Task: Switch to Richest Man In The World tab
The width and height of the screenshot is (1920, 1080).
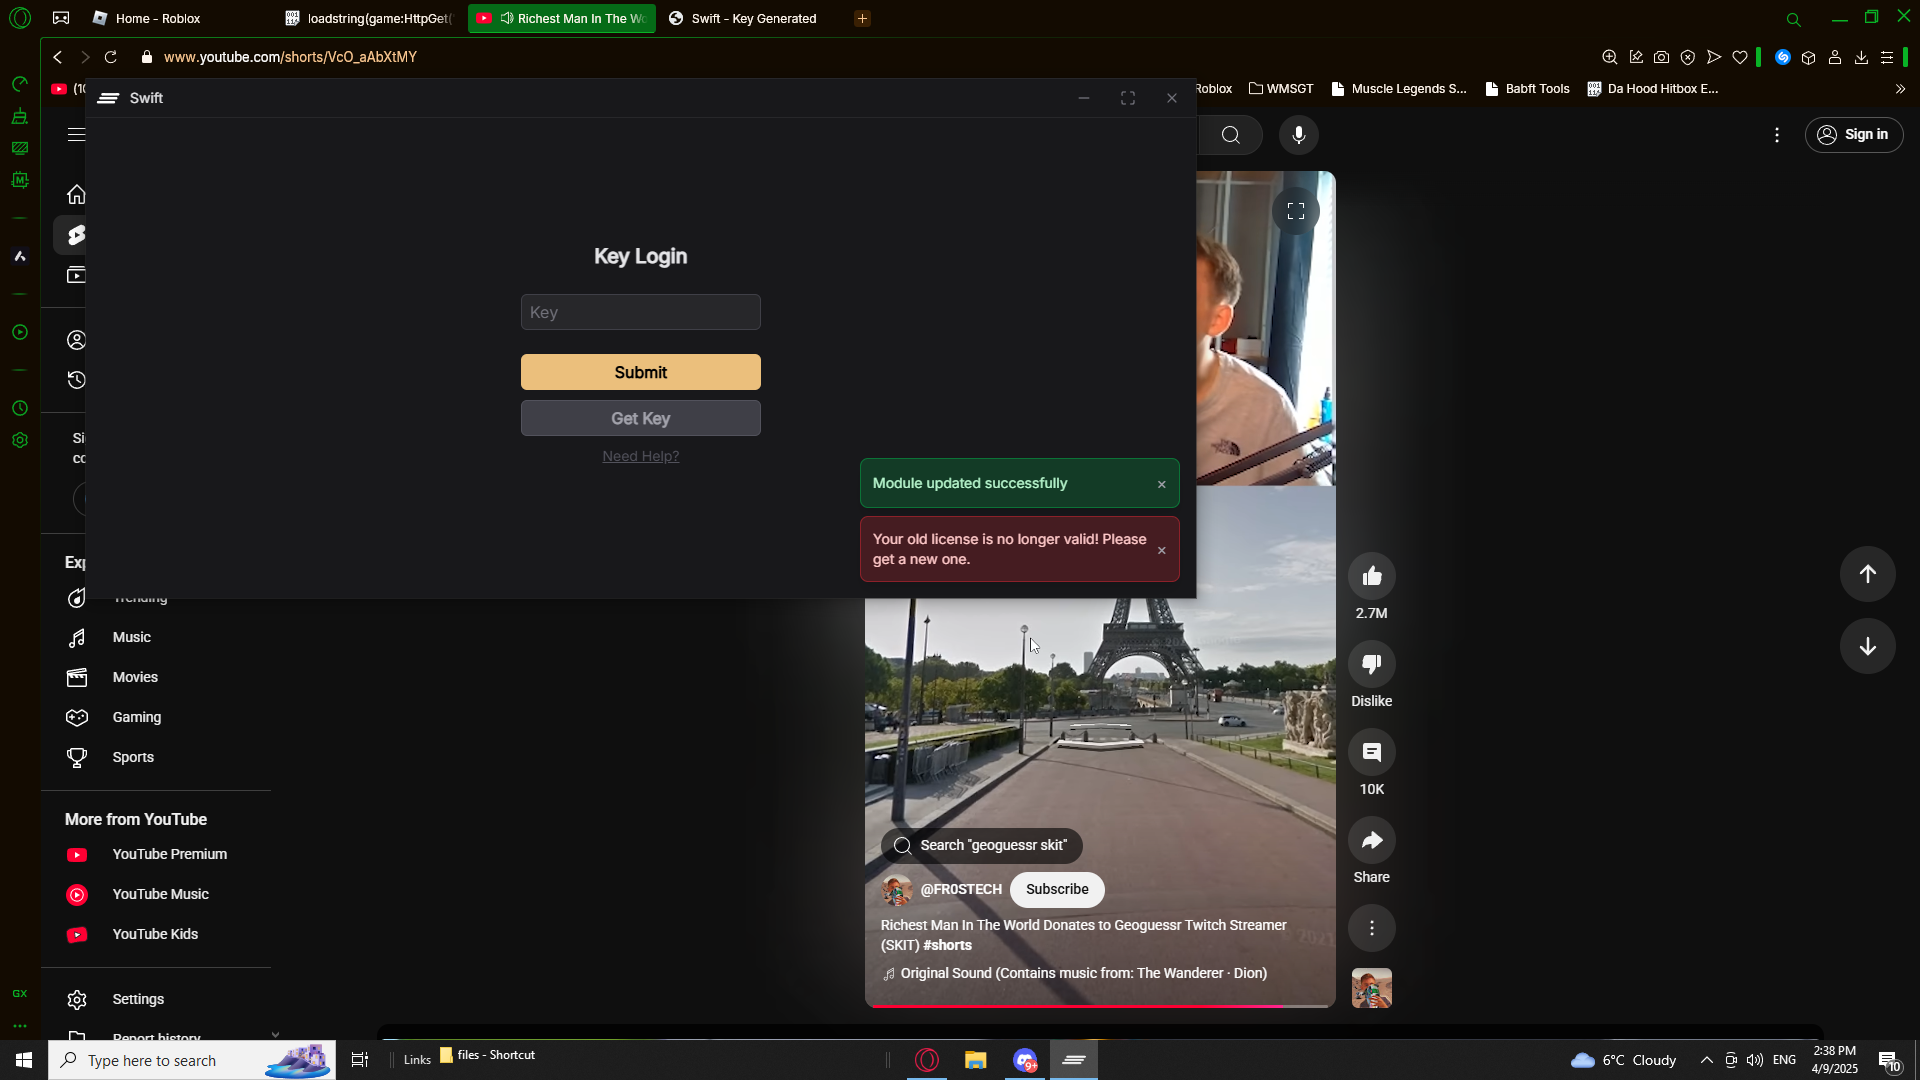Action: 562,18
